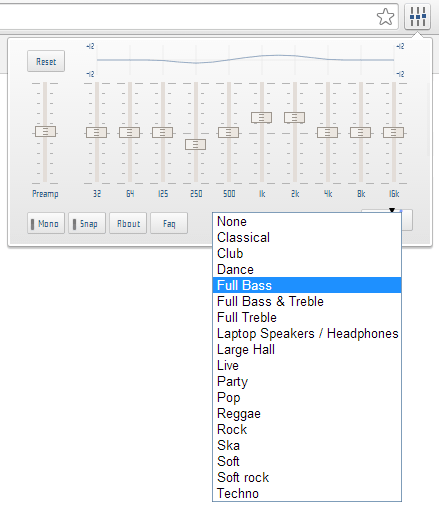Pick the Rock preset
Screen dimensions: 439x512
coord(307,429)
